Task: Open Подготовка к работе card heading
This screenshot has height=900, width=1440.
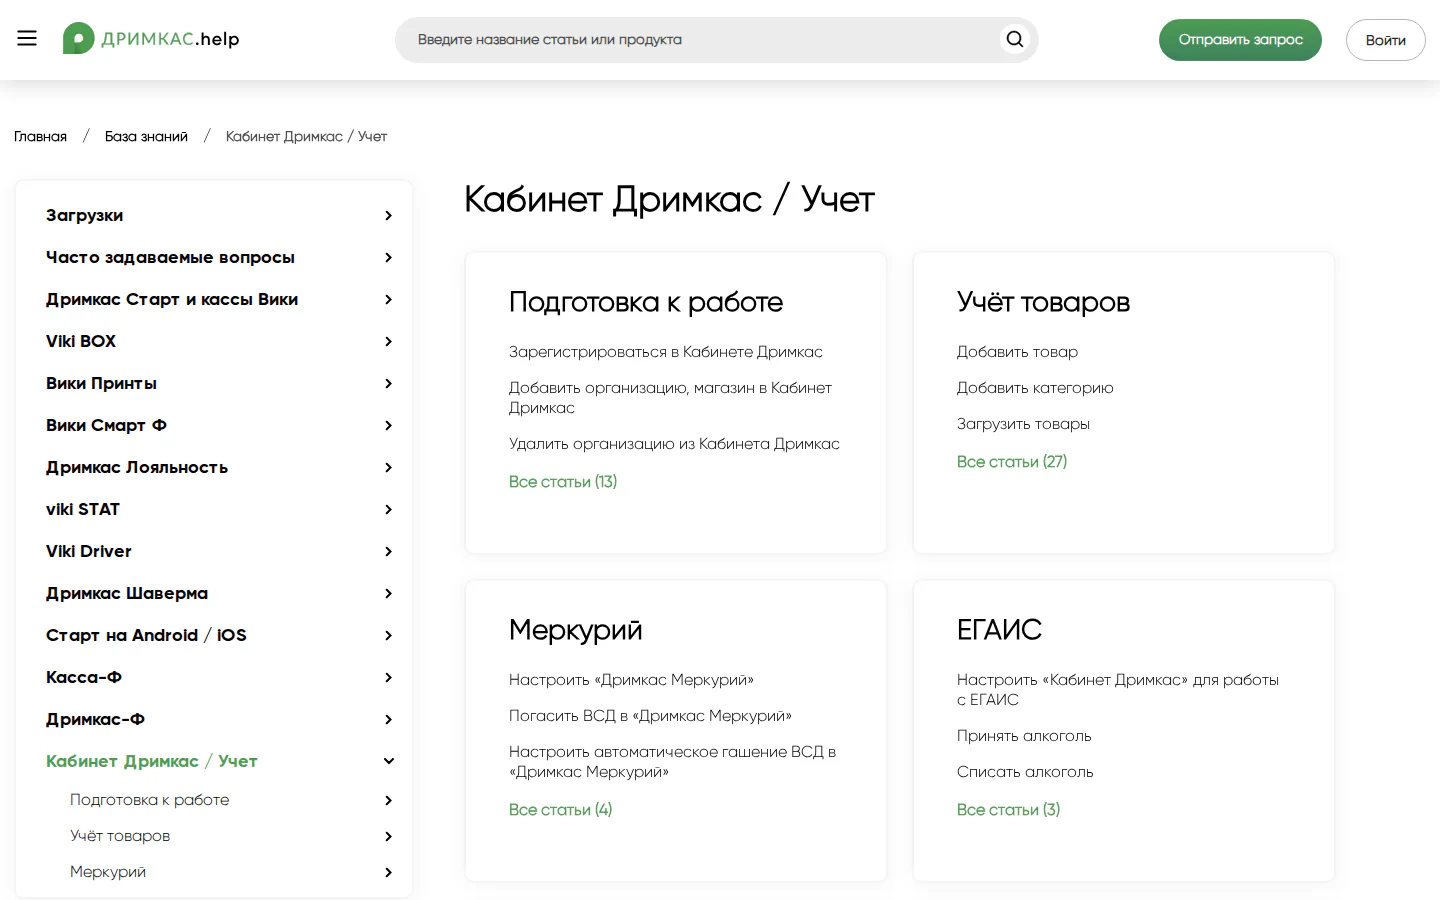Action: [646, 302]
